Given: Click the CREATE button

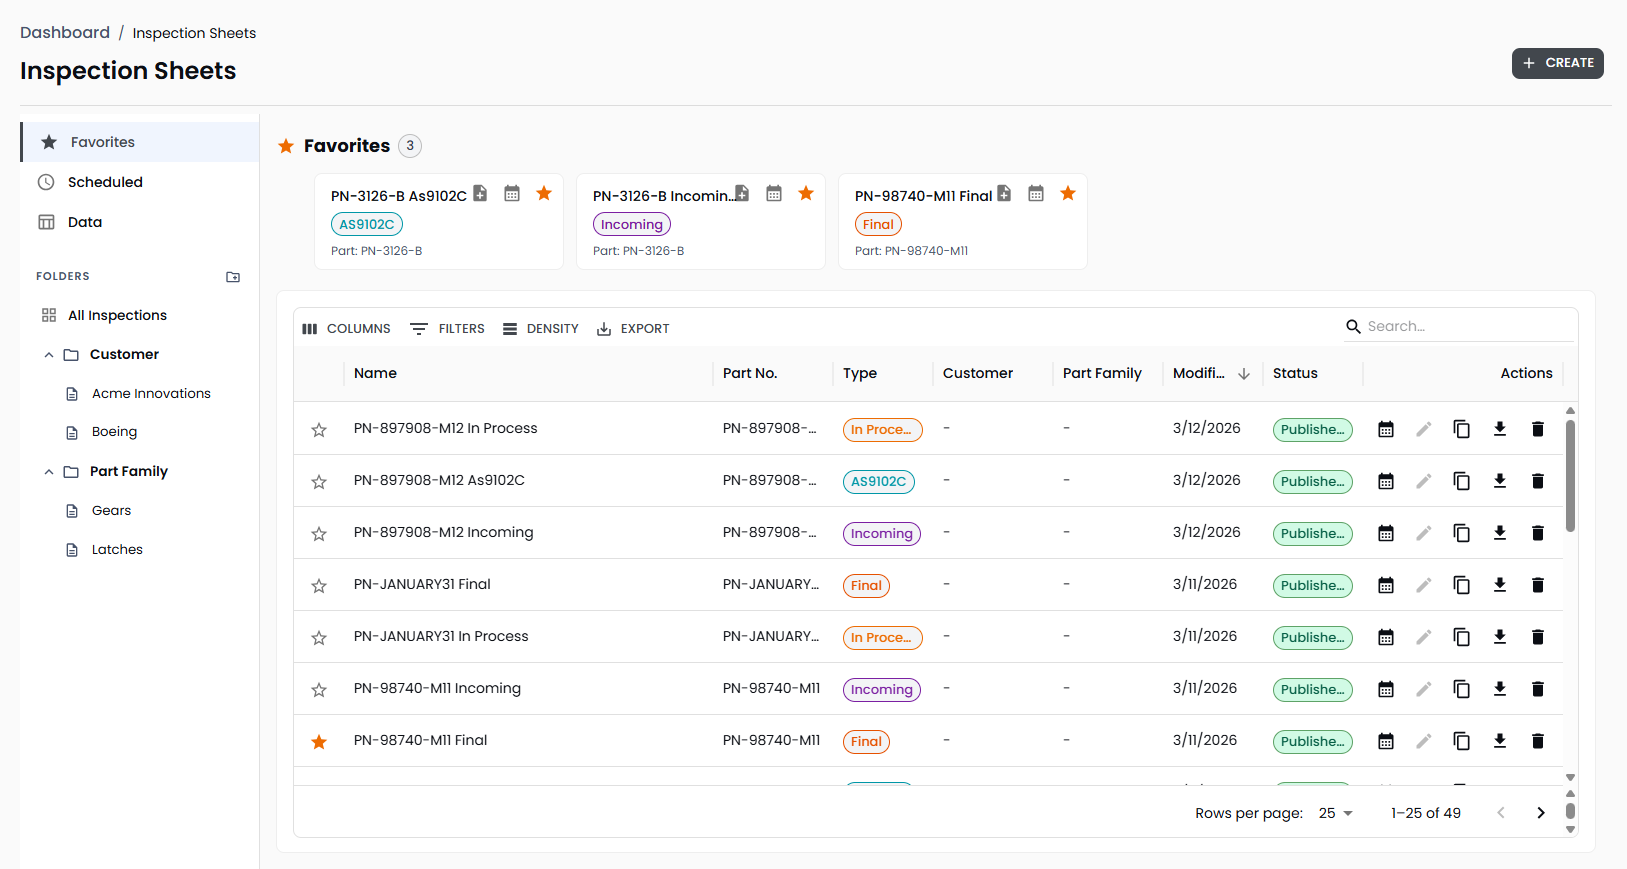Looking at the screenshot, I should pos(1557,63).
